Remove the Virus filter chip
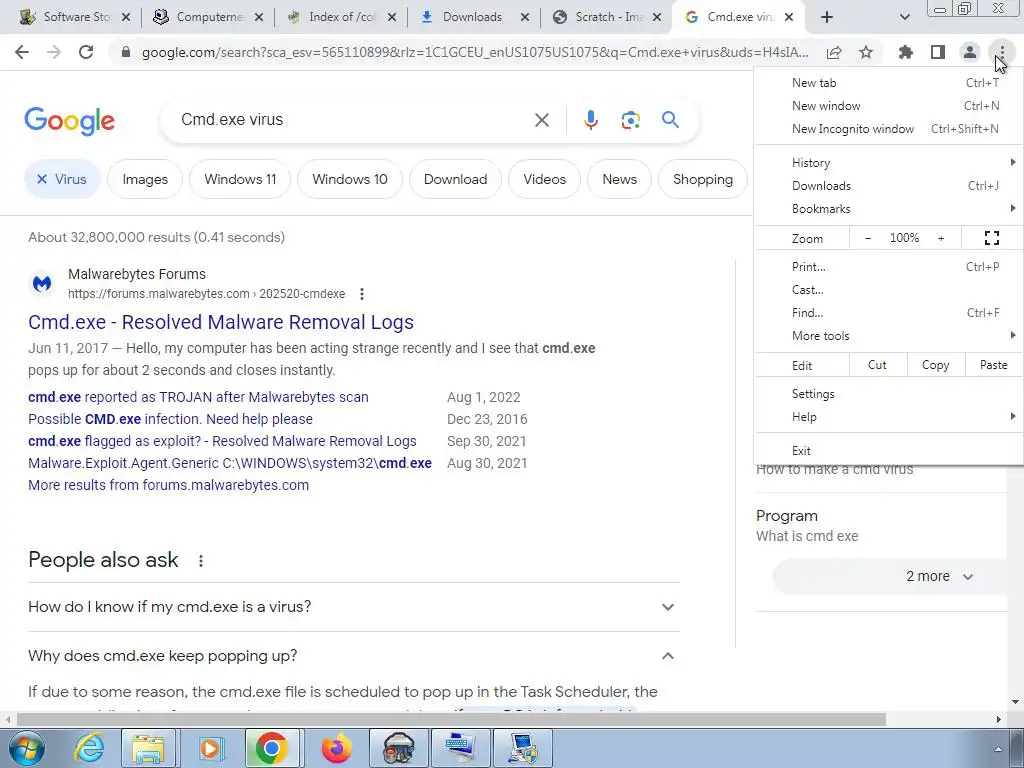The image size is (1024, 768). click(42, 179)
